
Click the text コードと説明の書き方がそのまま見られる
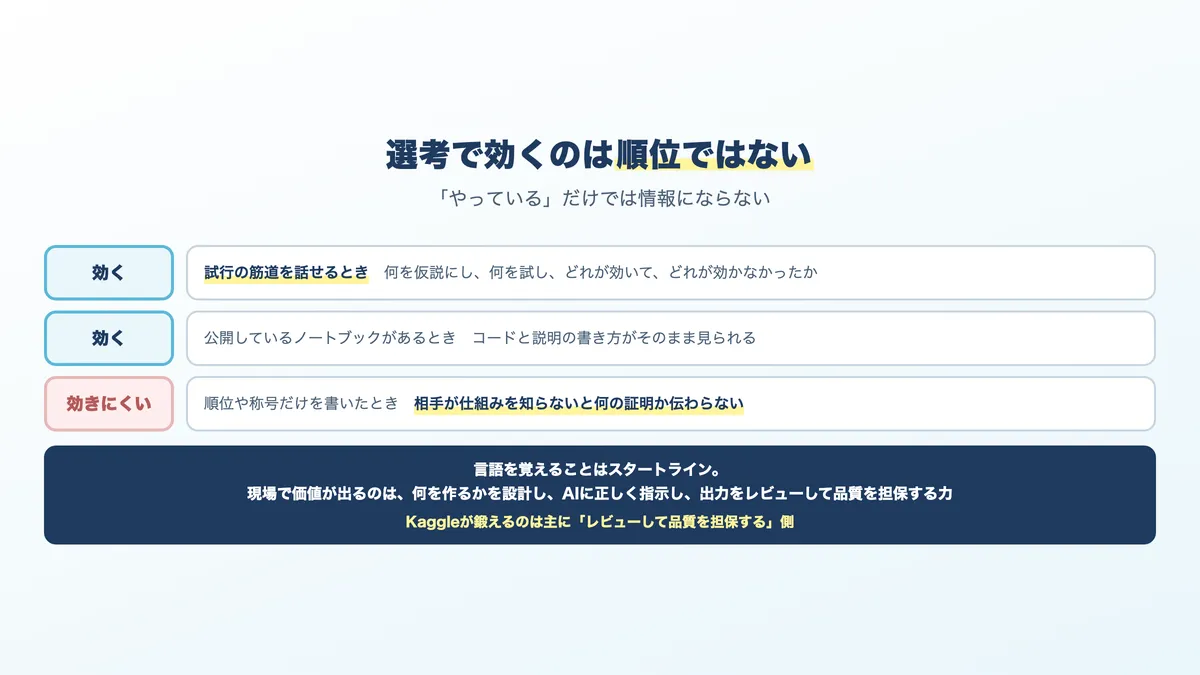(x=614, y=338)
